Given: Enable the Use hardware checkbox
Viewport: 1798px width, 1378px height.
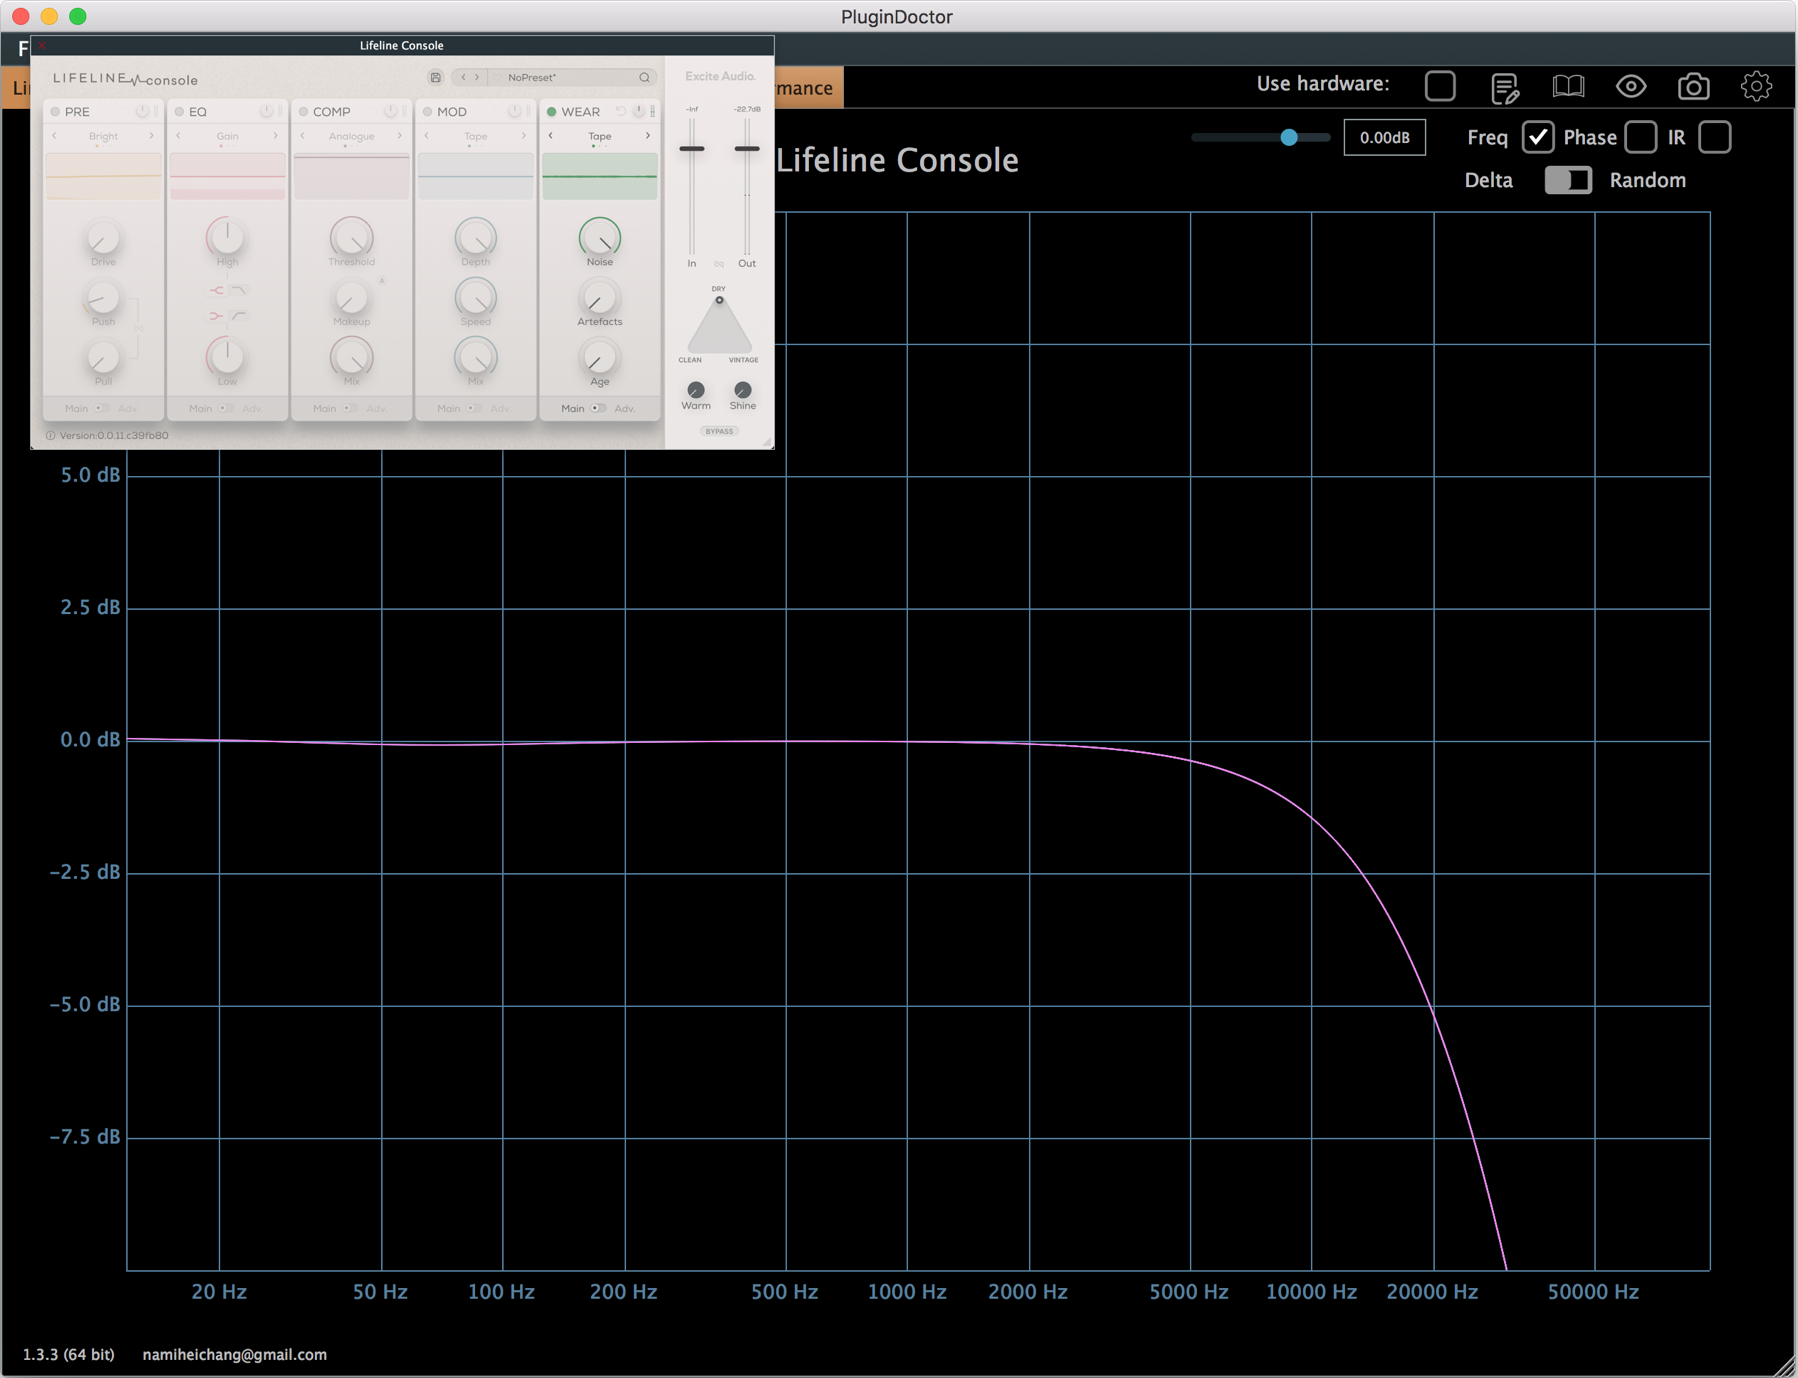Looking at the screenshot, I should point(1440,87).
